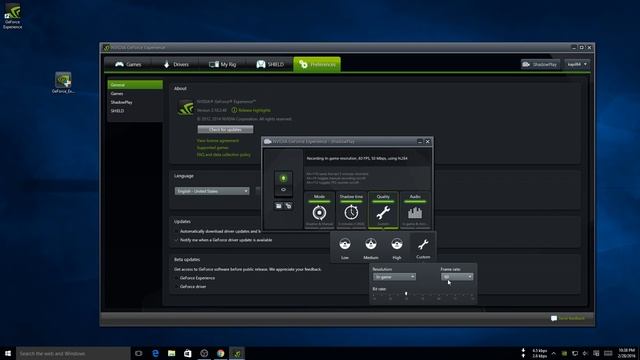
Task: Open the Frame rate dropdown
Action: pos(457,277)
